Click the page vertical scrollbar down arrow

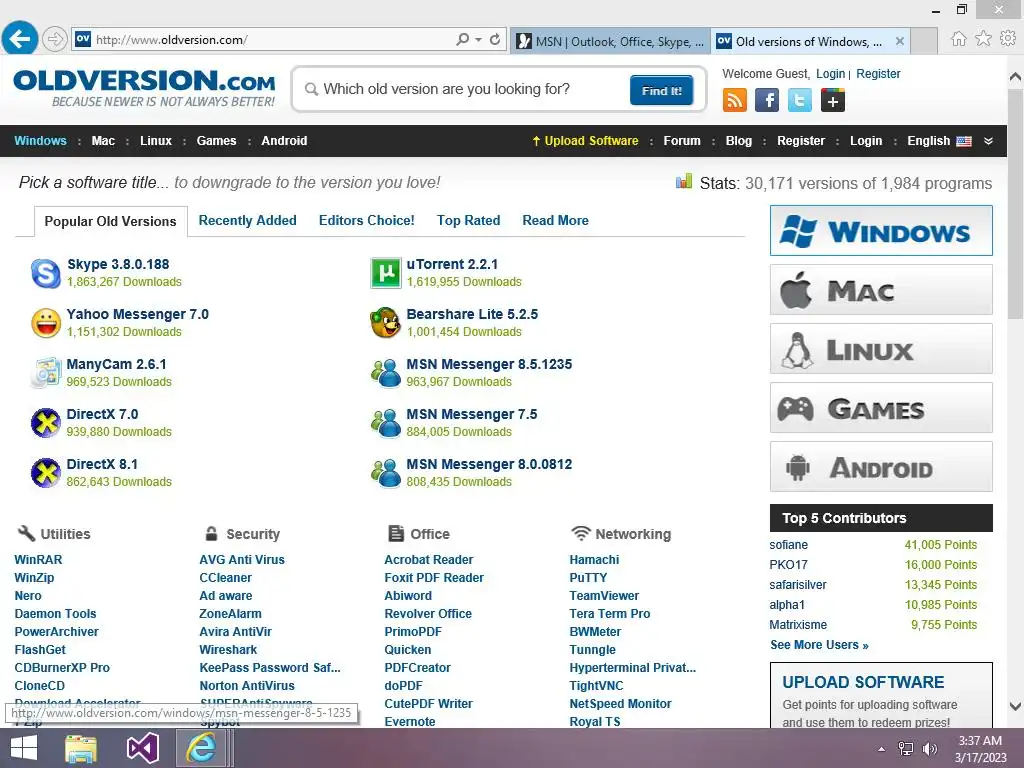pos(1016,706)
